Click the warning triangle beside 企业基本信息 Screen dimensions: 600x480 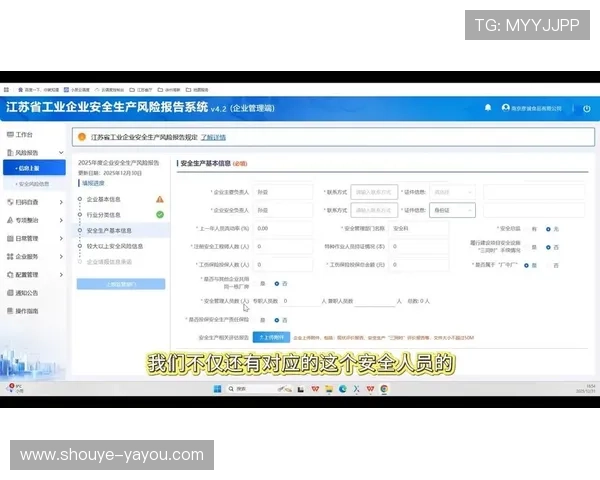click(160, 199)
